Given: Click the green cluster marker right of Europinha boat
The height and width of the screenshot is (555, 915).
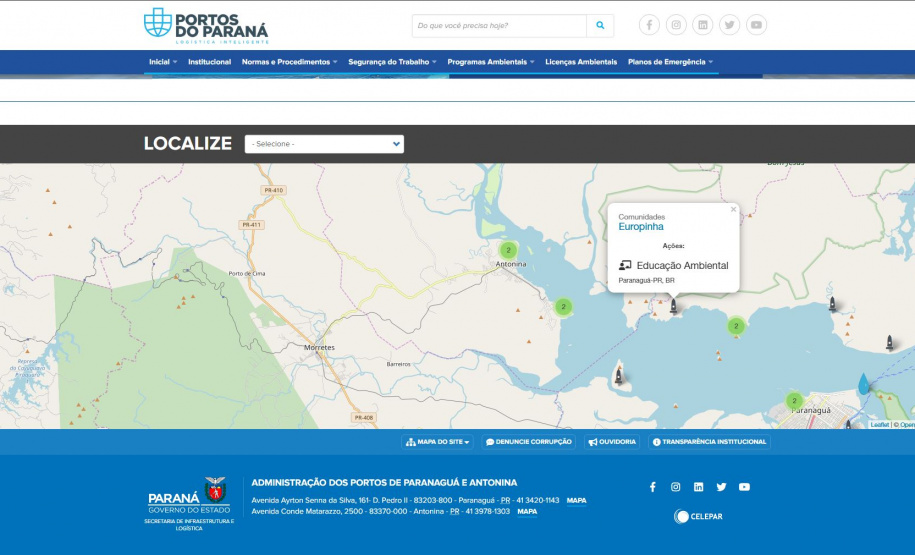Looking at the screenshot, I should tap(736, 326).
